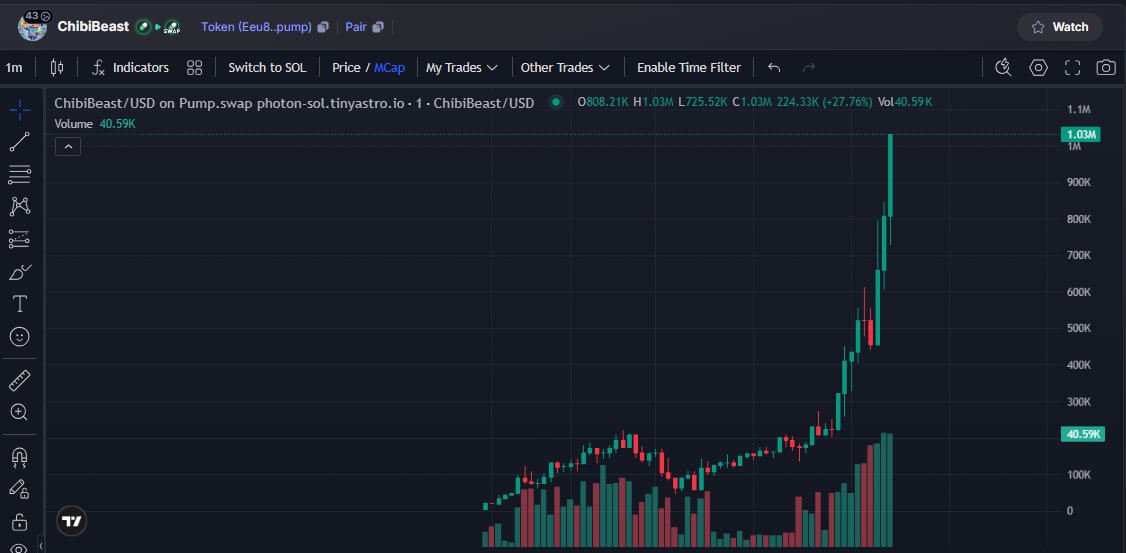Click the TradingView logo badge
Screen dimensions: 1126x553
coord(72,521)
